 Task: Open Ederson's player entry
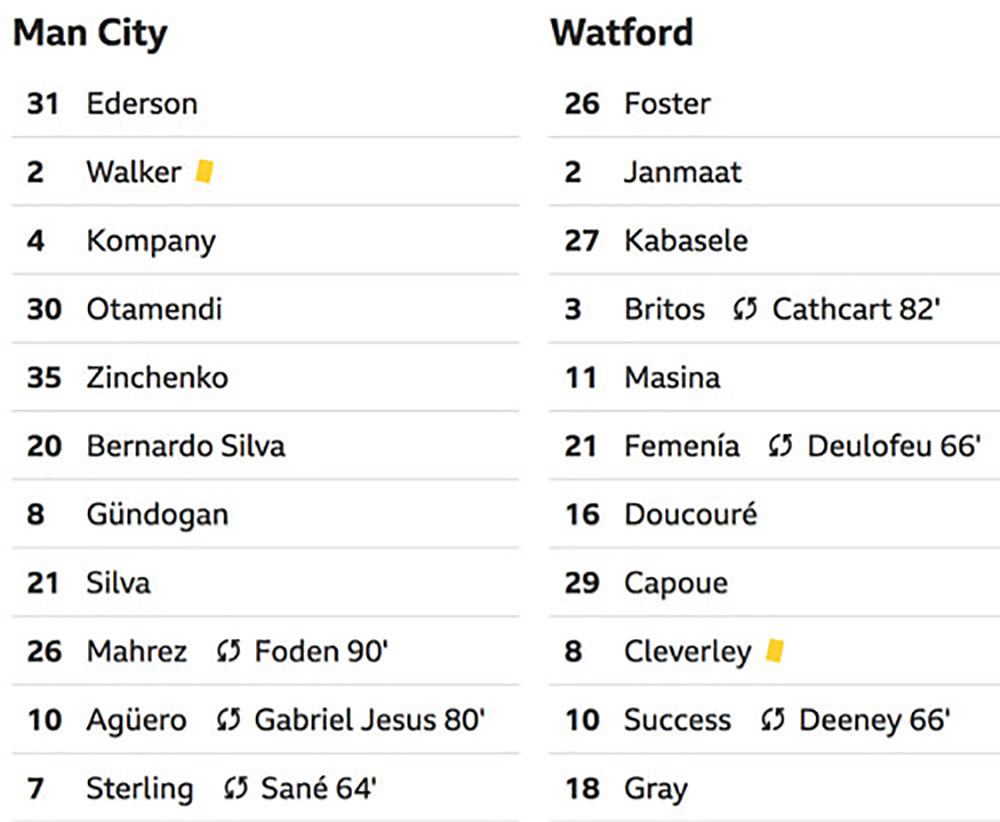tap(265, 103)
